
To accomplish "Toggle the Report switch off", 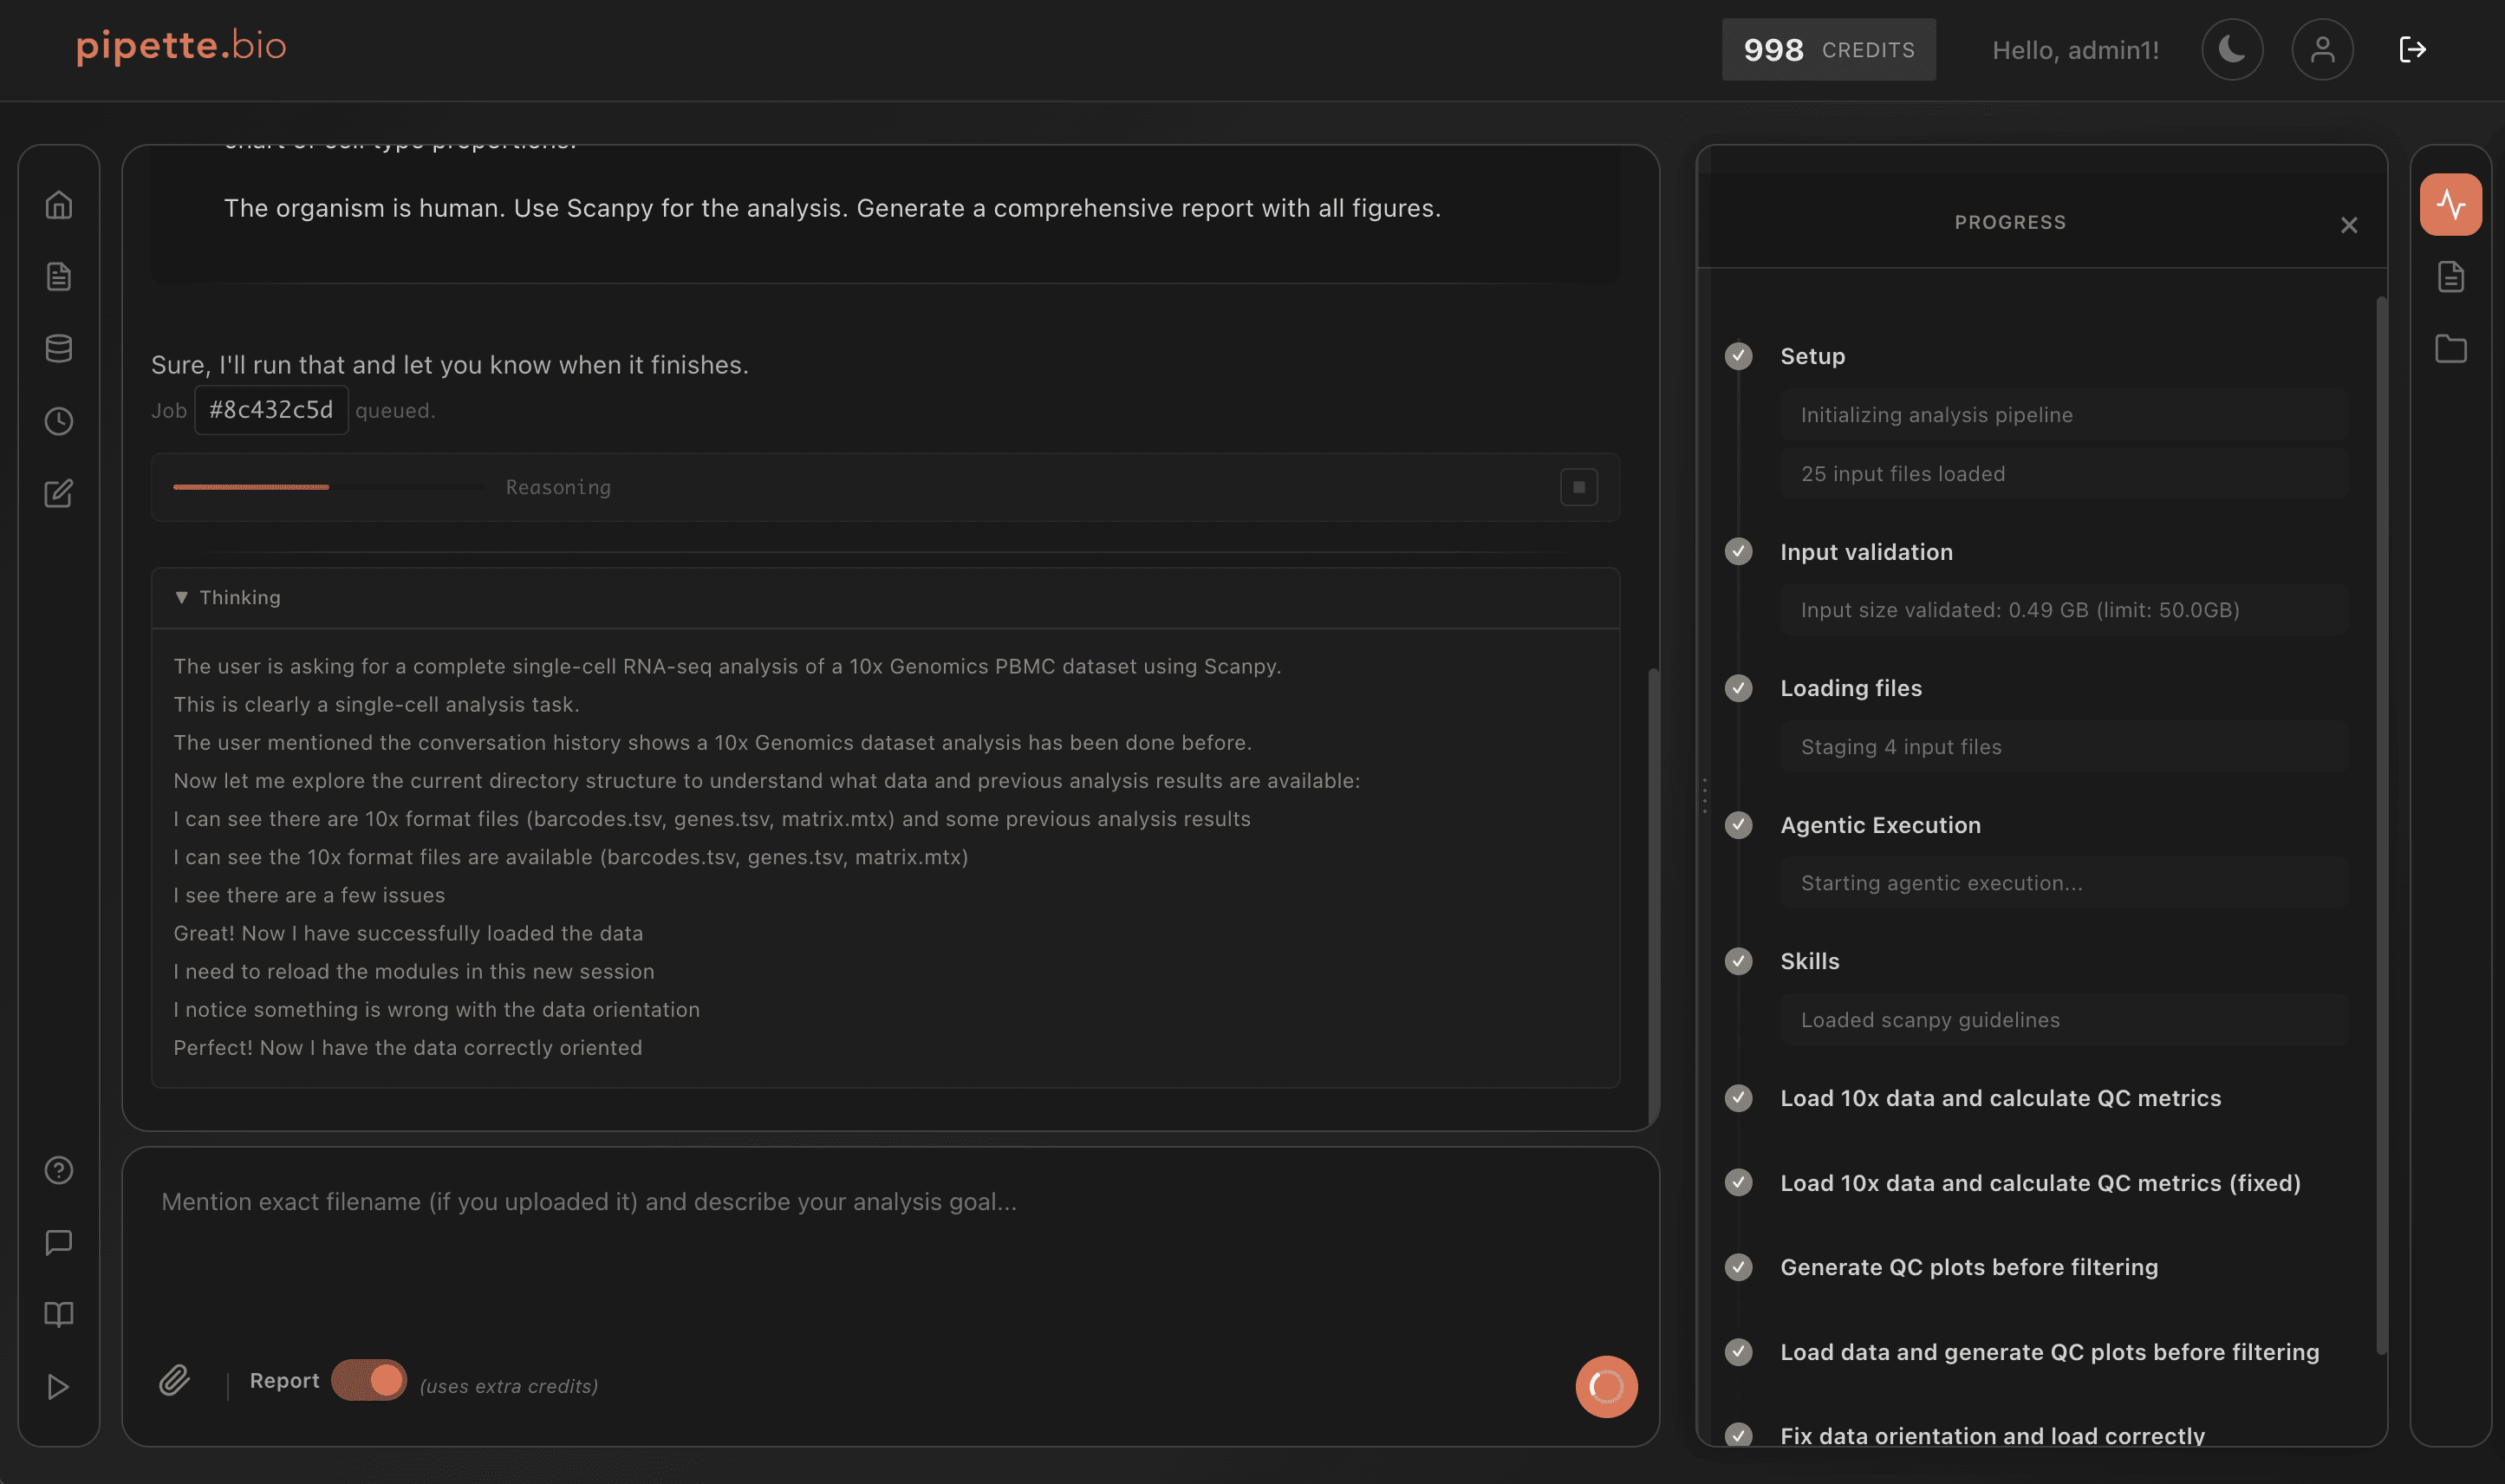I will pyautogui.click(x=369, y=1380).
